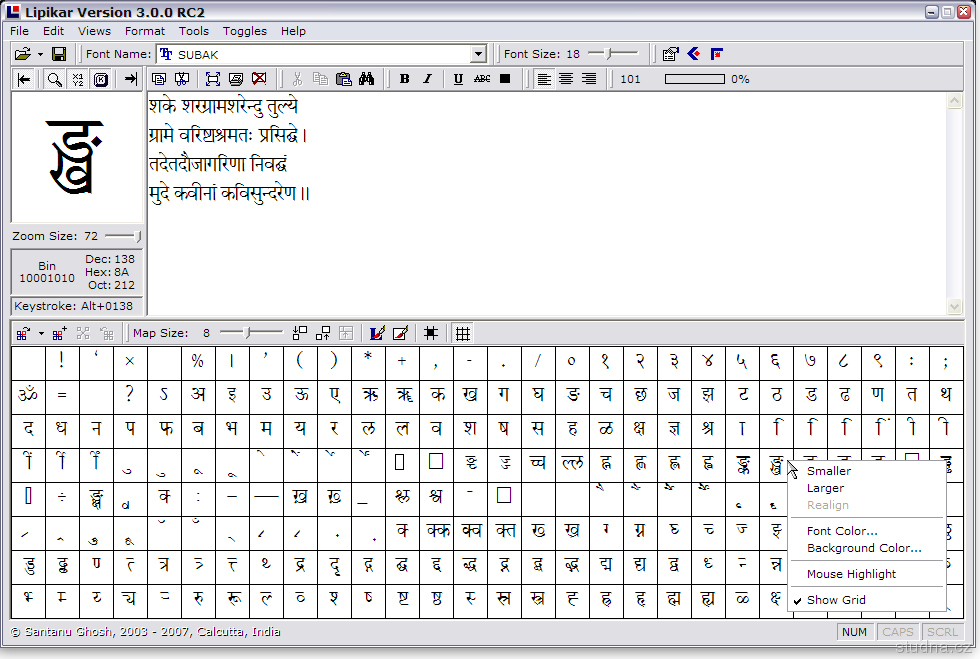Screen dimensions: 980x659
Task: Click the Paste clipboard icon
Action: click(x=344, y=79)
